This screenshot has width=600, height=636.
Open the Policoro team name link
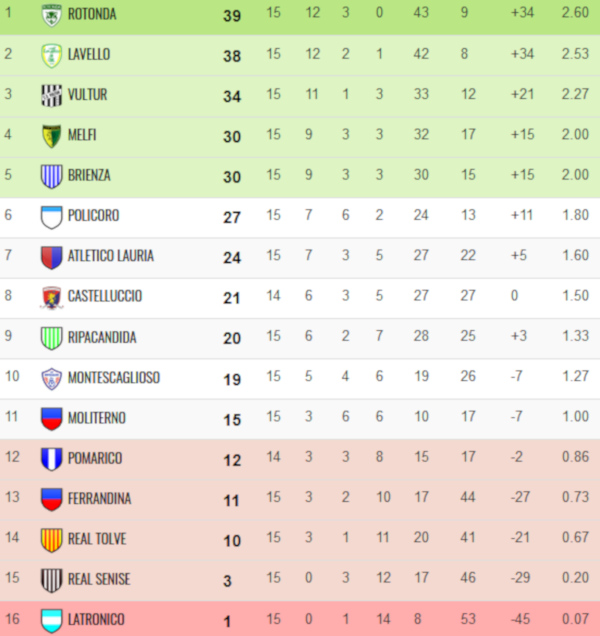pos(93,215)
